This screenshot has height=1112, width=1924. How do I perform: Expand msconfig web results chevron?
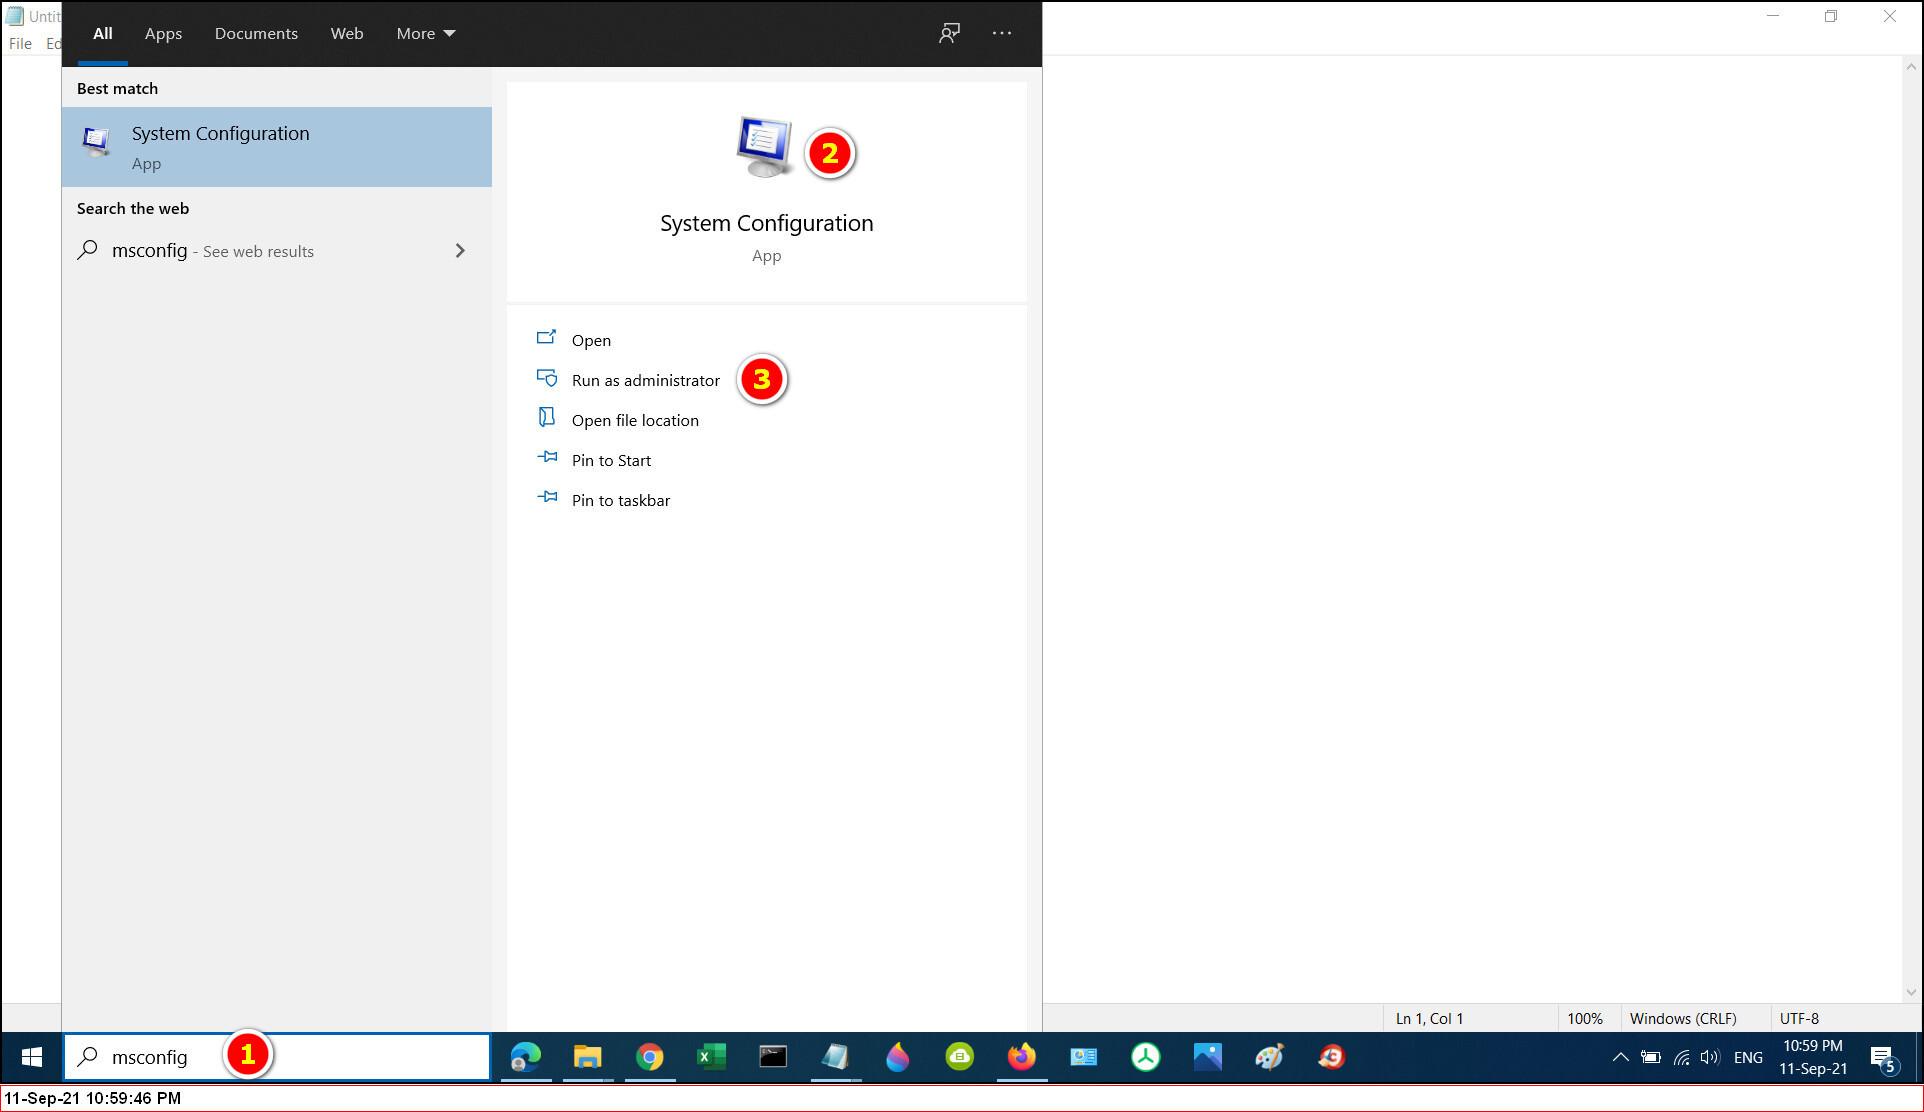pos(460,251)
